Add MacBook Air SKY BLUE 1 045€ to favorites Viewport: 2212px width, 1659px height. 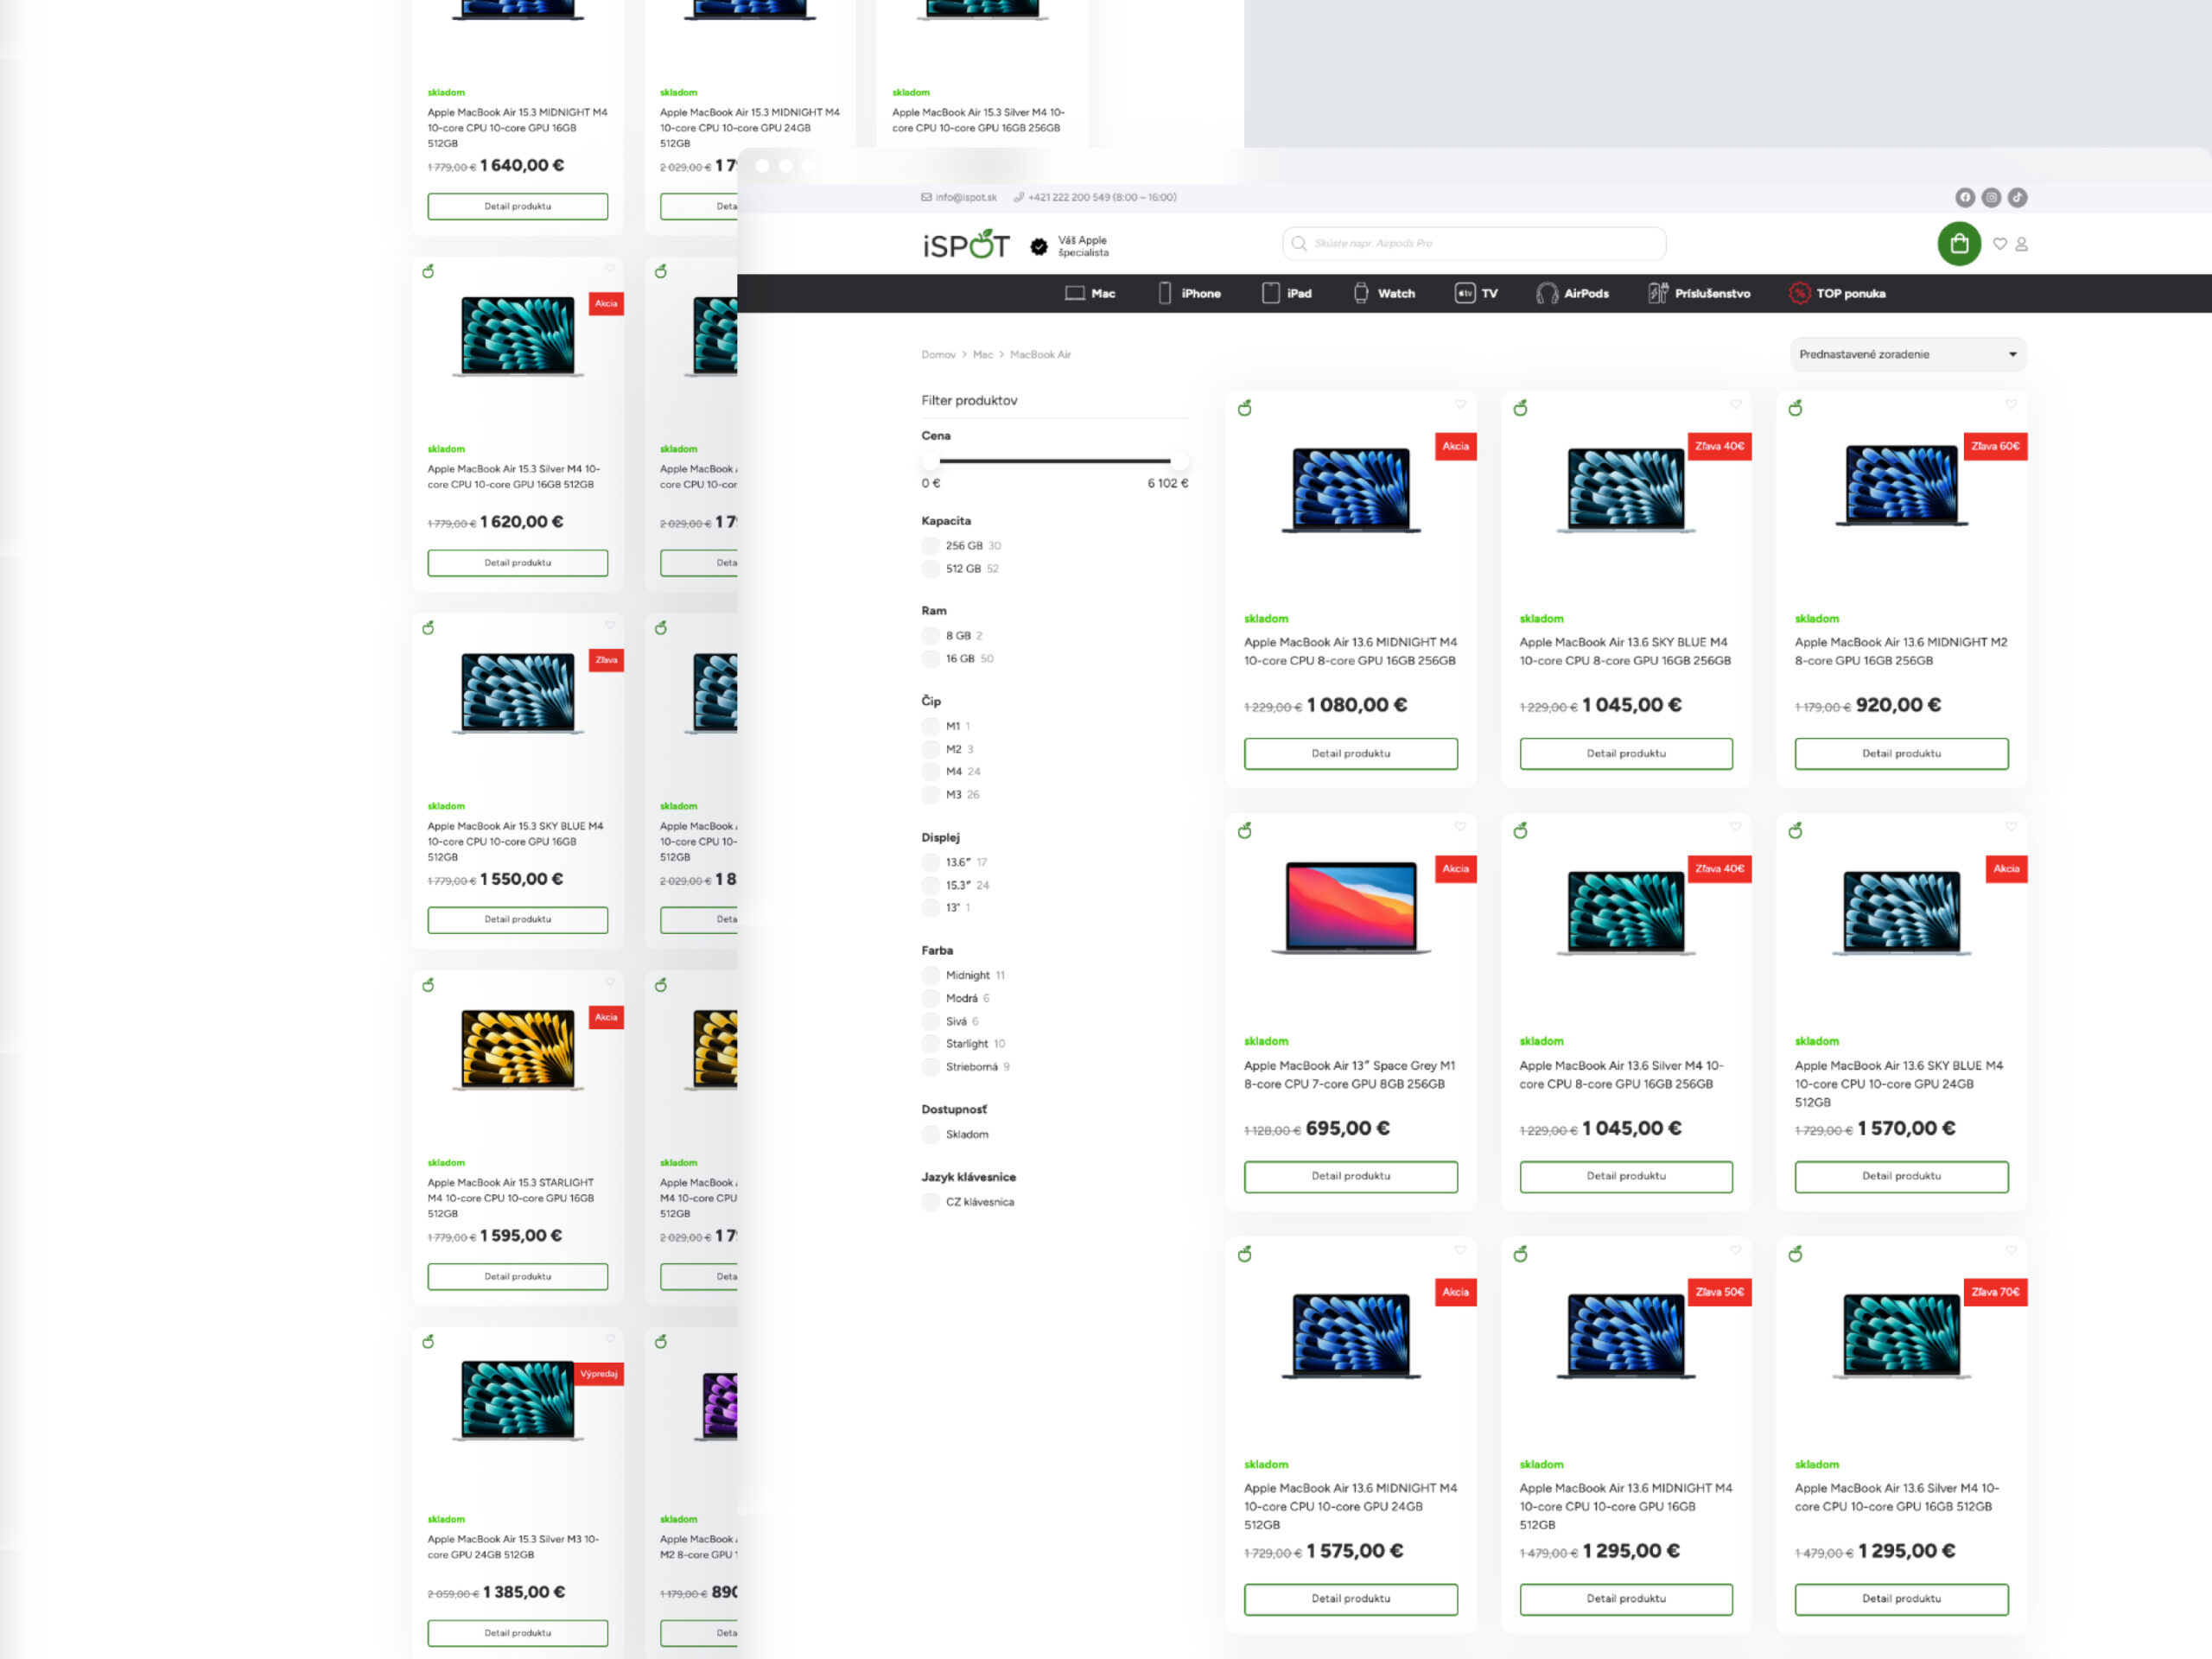pyautogui.click(x=1735, y=404)
